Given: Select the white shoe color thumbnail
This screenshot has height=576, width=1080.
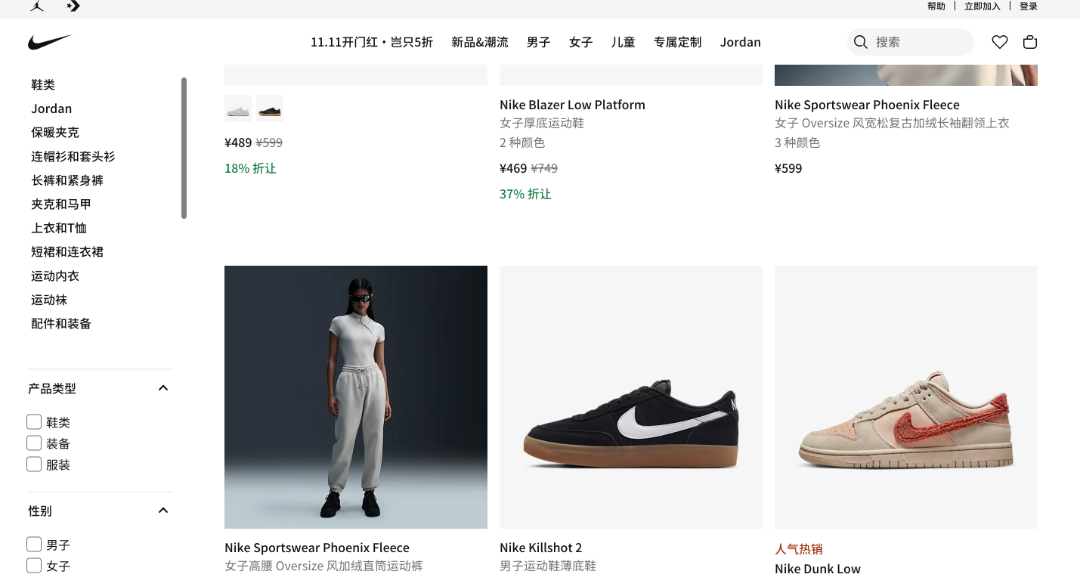Looking at the screenshot, I should pos(238,109).
